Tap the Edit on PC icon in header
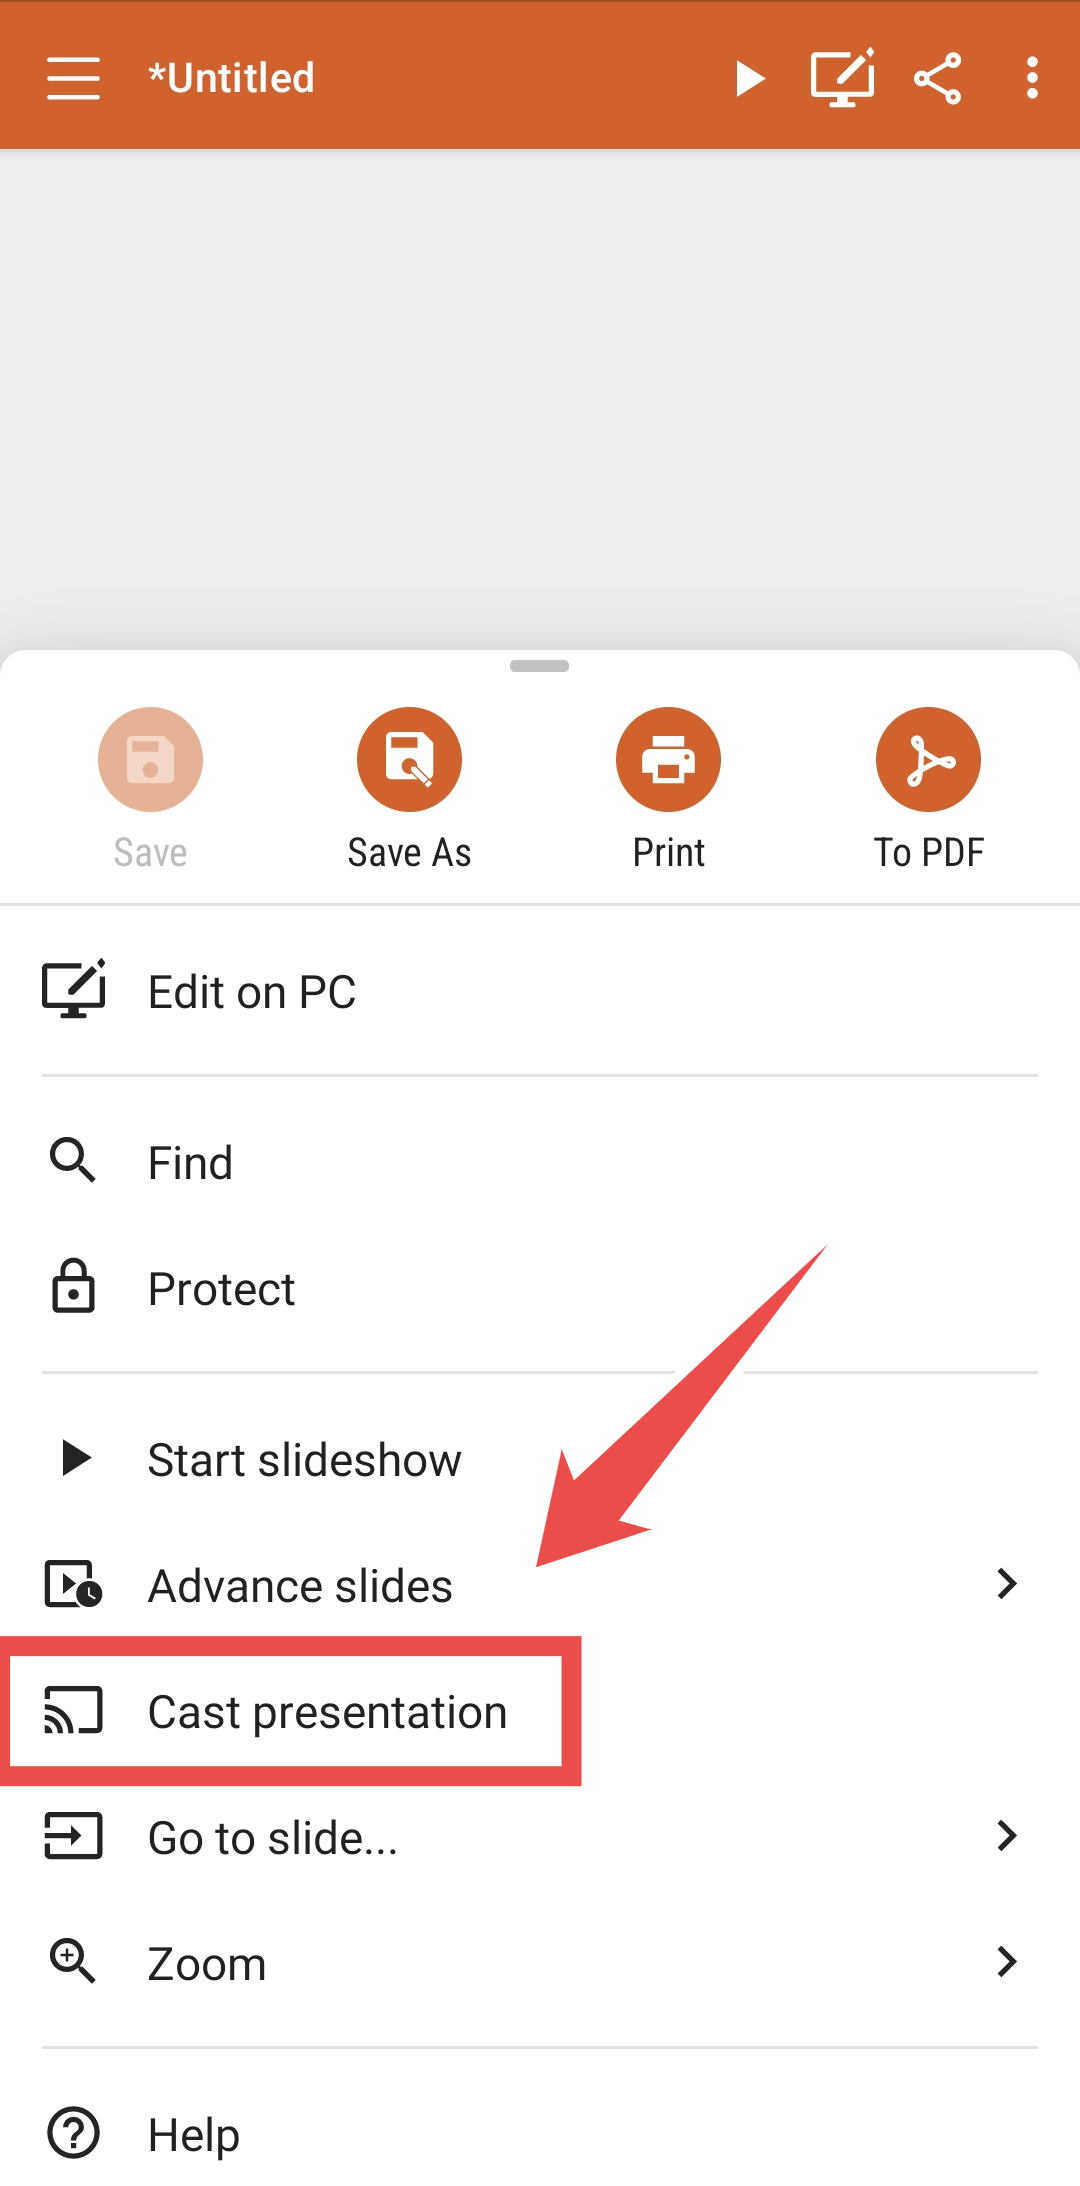Viewport: 1080px width, 2186px height. point(842,77)
